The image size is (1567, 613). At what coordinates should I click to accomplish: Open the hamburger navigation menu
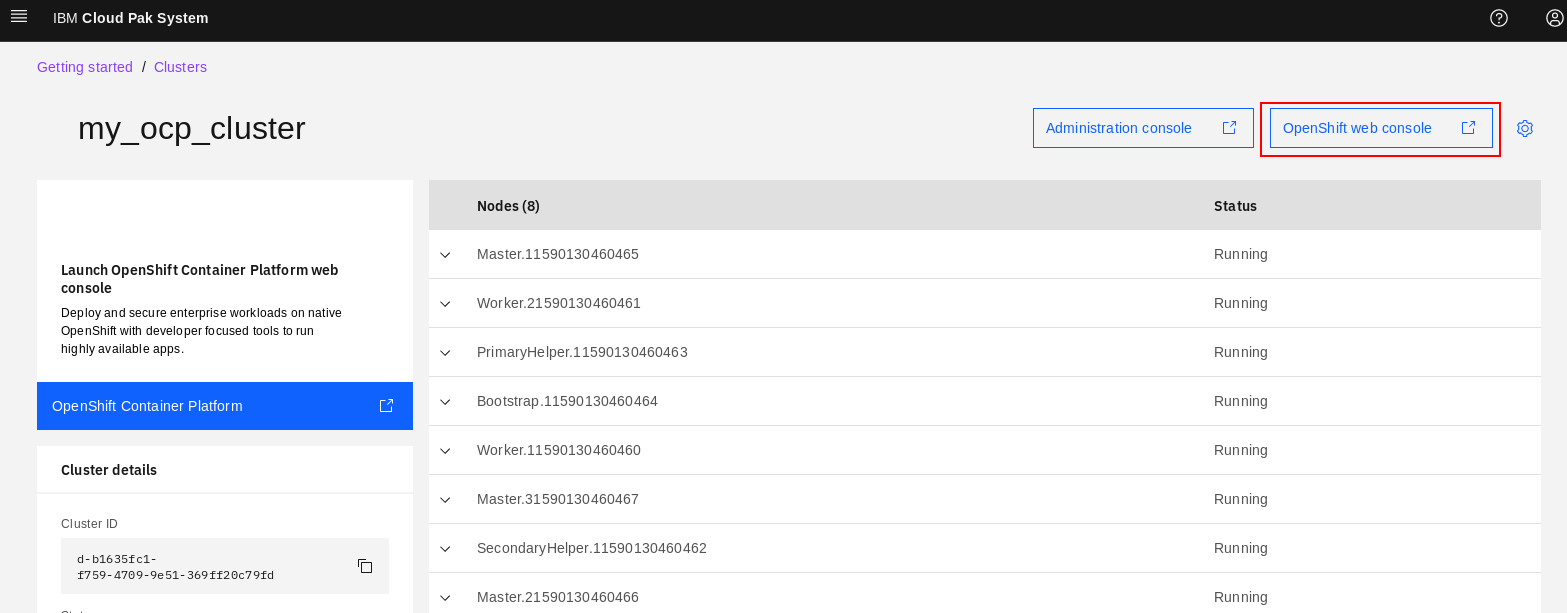point(19,17)
